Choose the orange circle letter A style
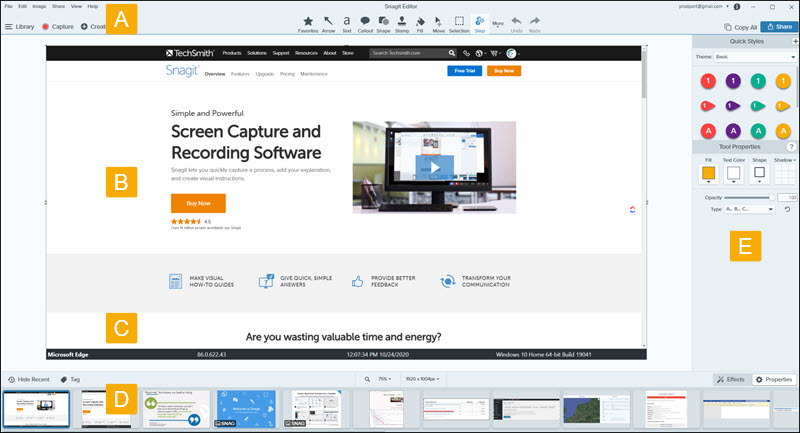 coord(783,131)
